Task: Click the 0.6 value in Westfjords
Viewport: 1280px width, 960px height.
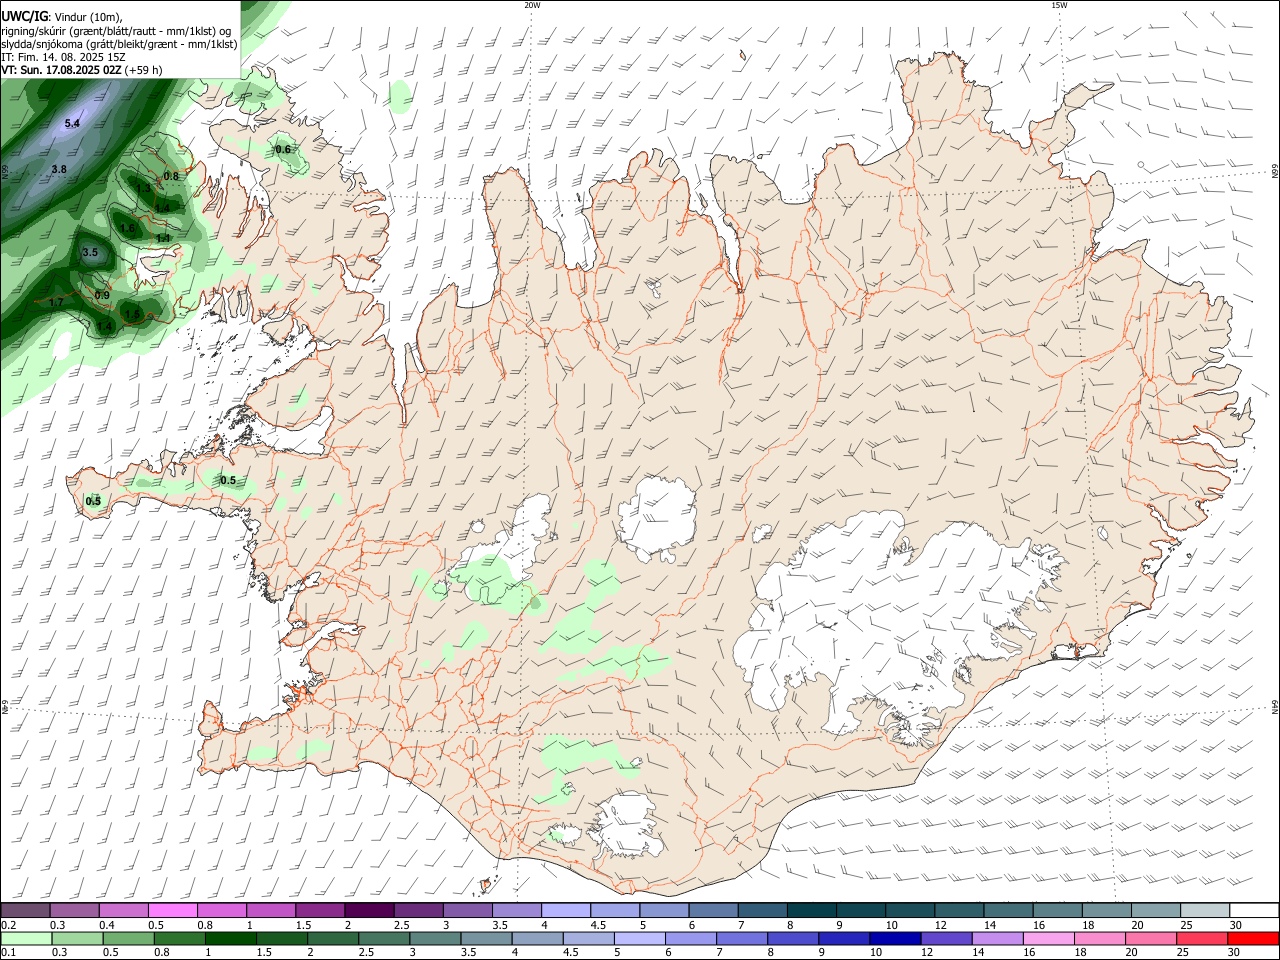Action: (283, 150)
